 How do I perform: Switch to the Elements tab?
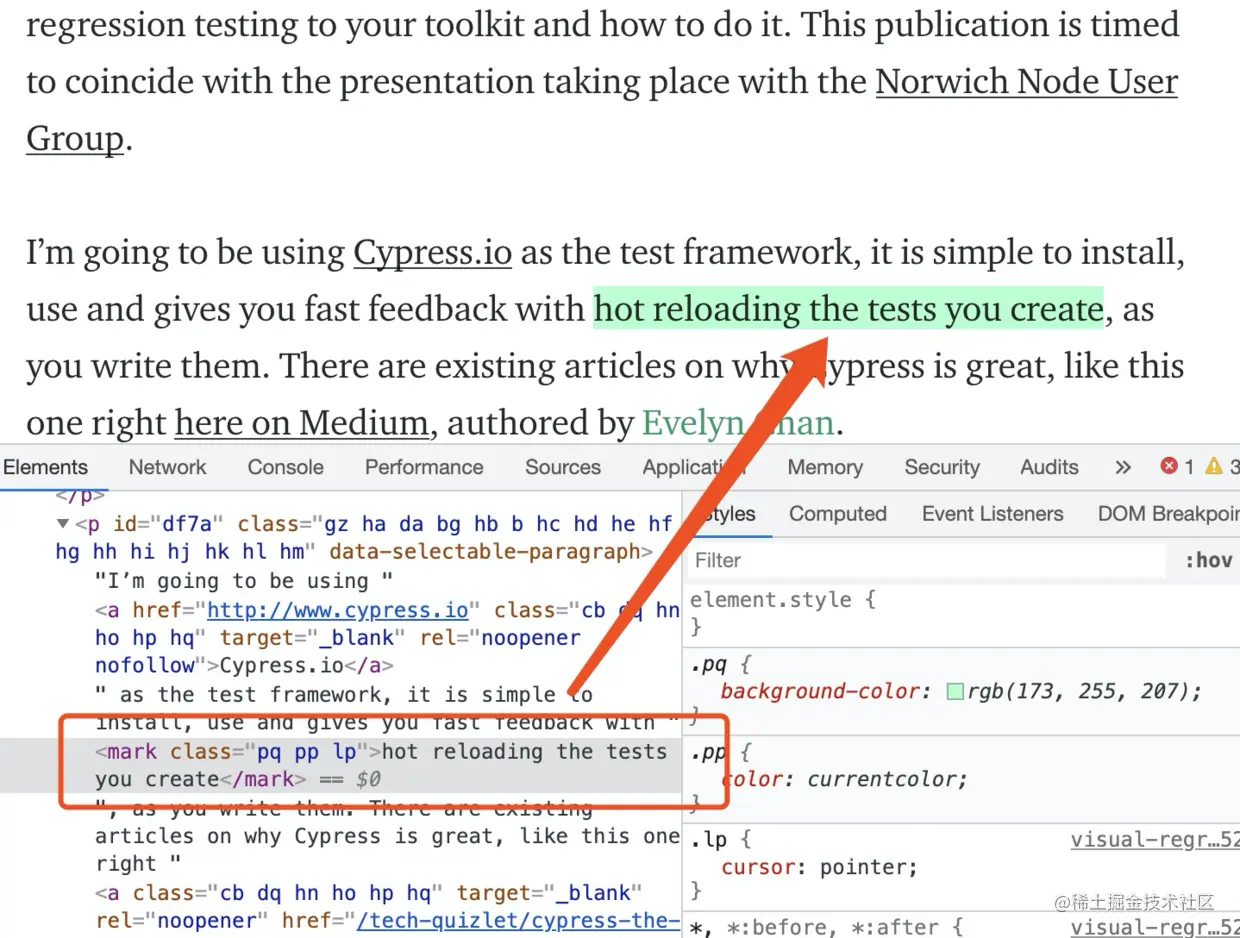45,467
